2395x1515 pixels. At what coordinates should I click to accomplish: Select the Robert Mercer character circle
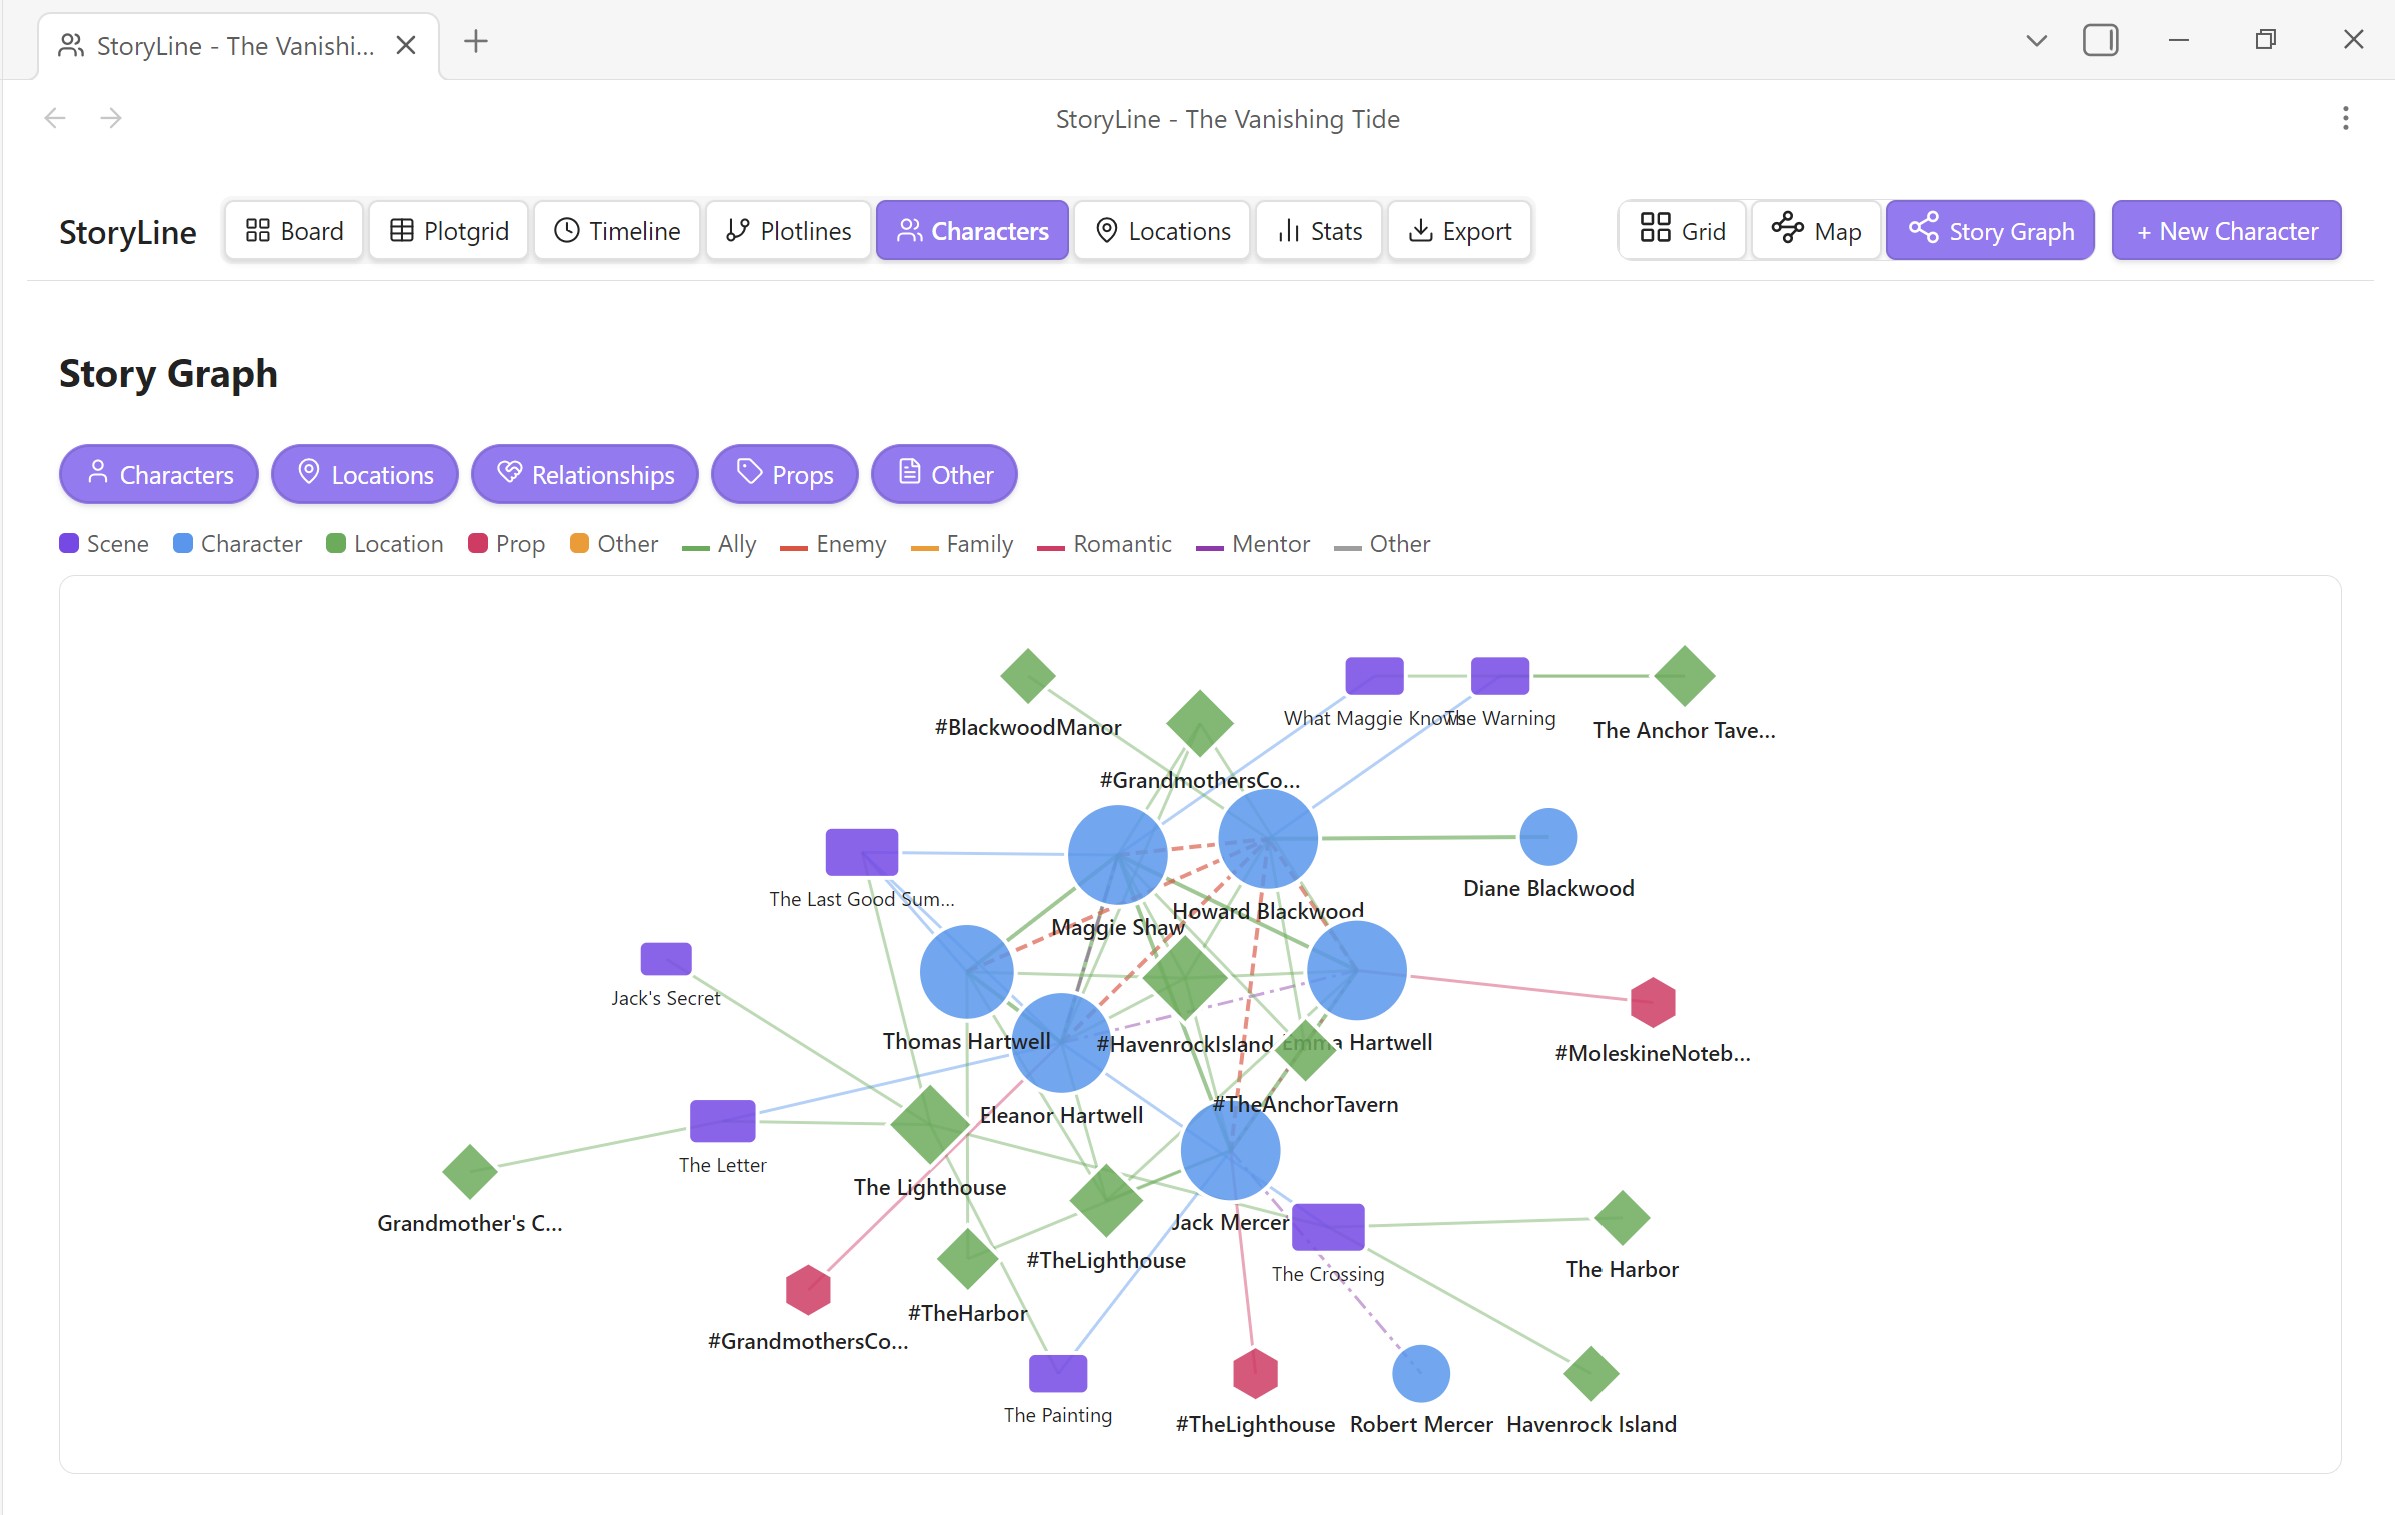pyautogui.click(x=1420, y=1373)
